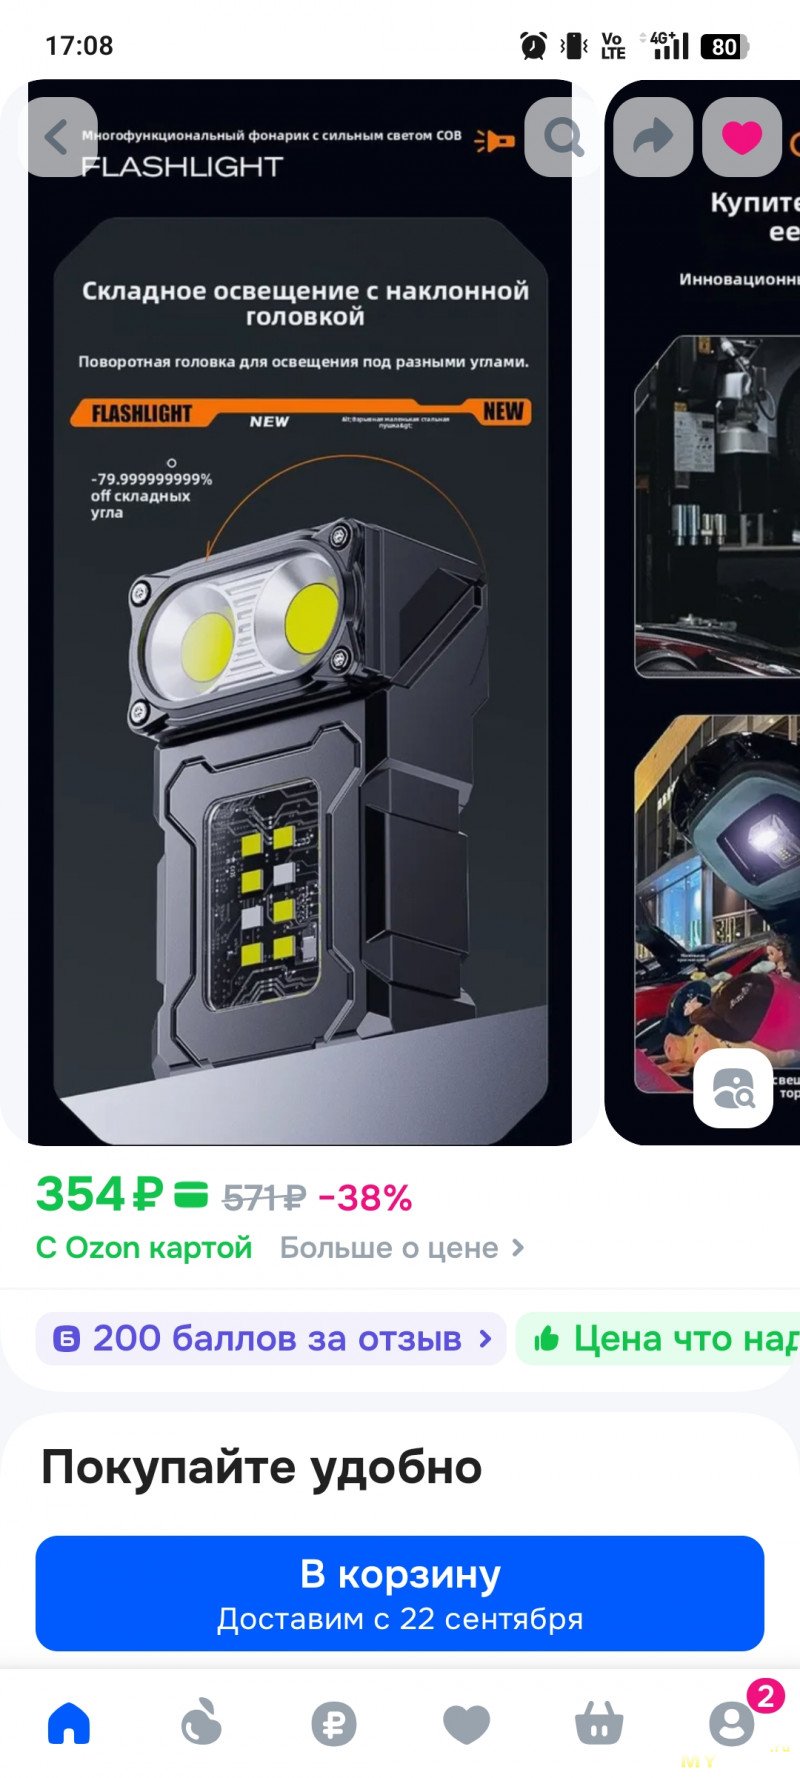This screenshot has height=1778, width=800.
Task: Expand 'Больше о цене' price details
Action: coord(402,1248)
